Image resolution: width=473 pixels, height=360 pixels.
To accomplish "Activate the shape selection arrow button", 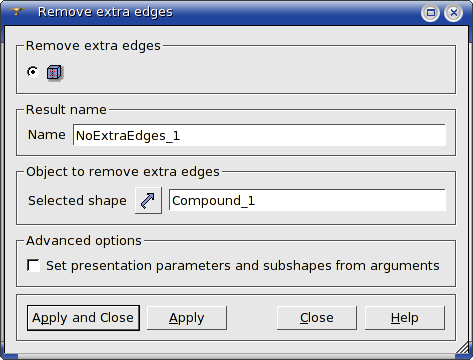I will pos(148,200).
